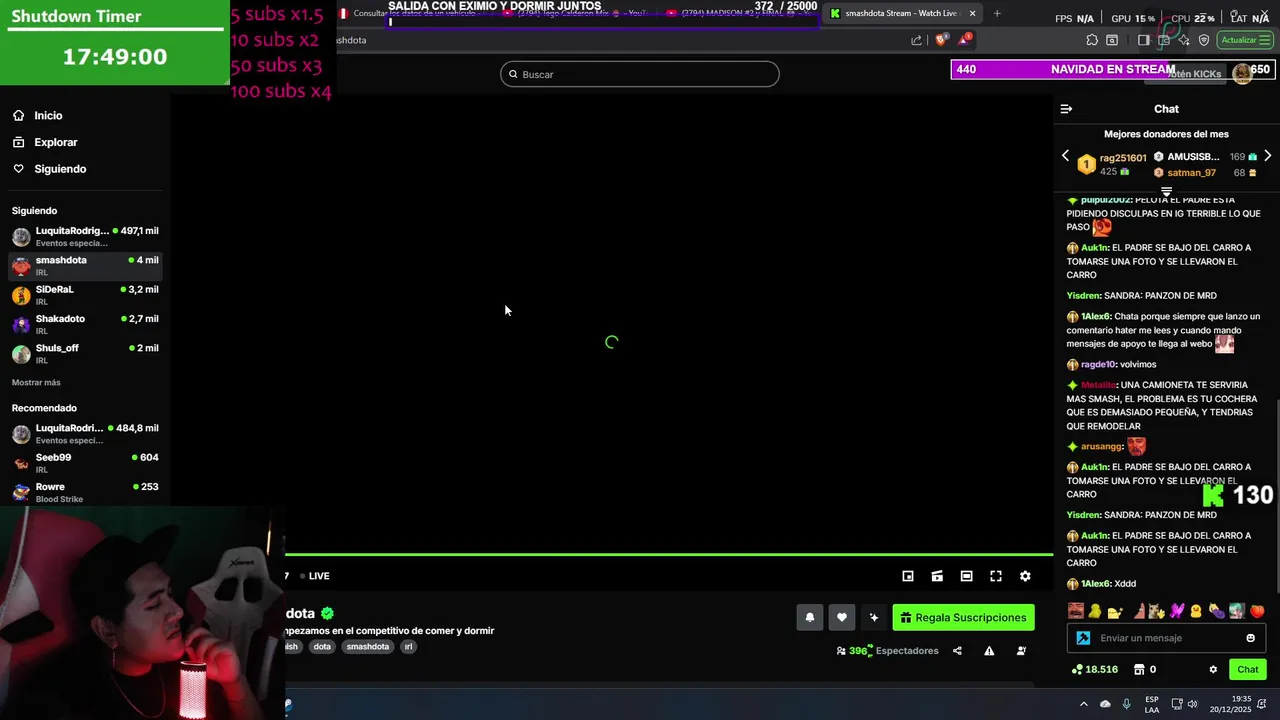
Task: Open the Brave Rewards triangle icon
Action: pos(963,40)
